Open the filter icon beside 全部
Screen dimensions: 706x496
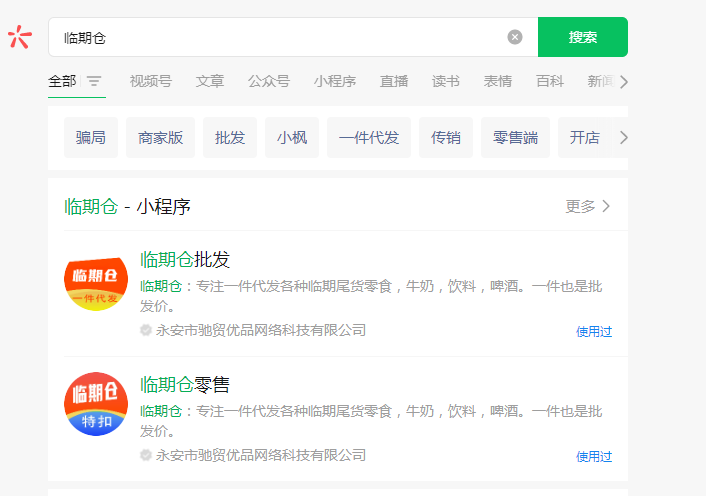[94, 81]
